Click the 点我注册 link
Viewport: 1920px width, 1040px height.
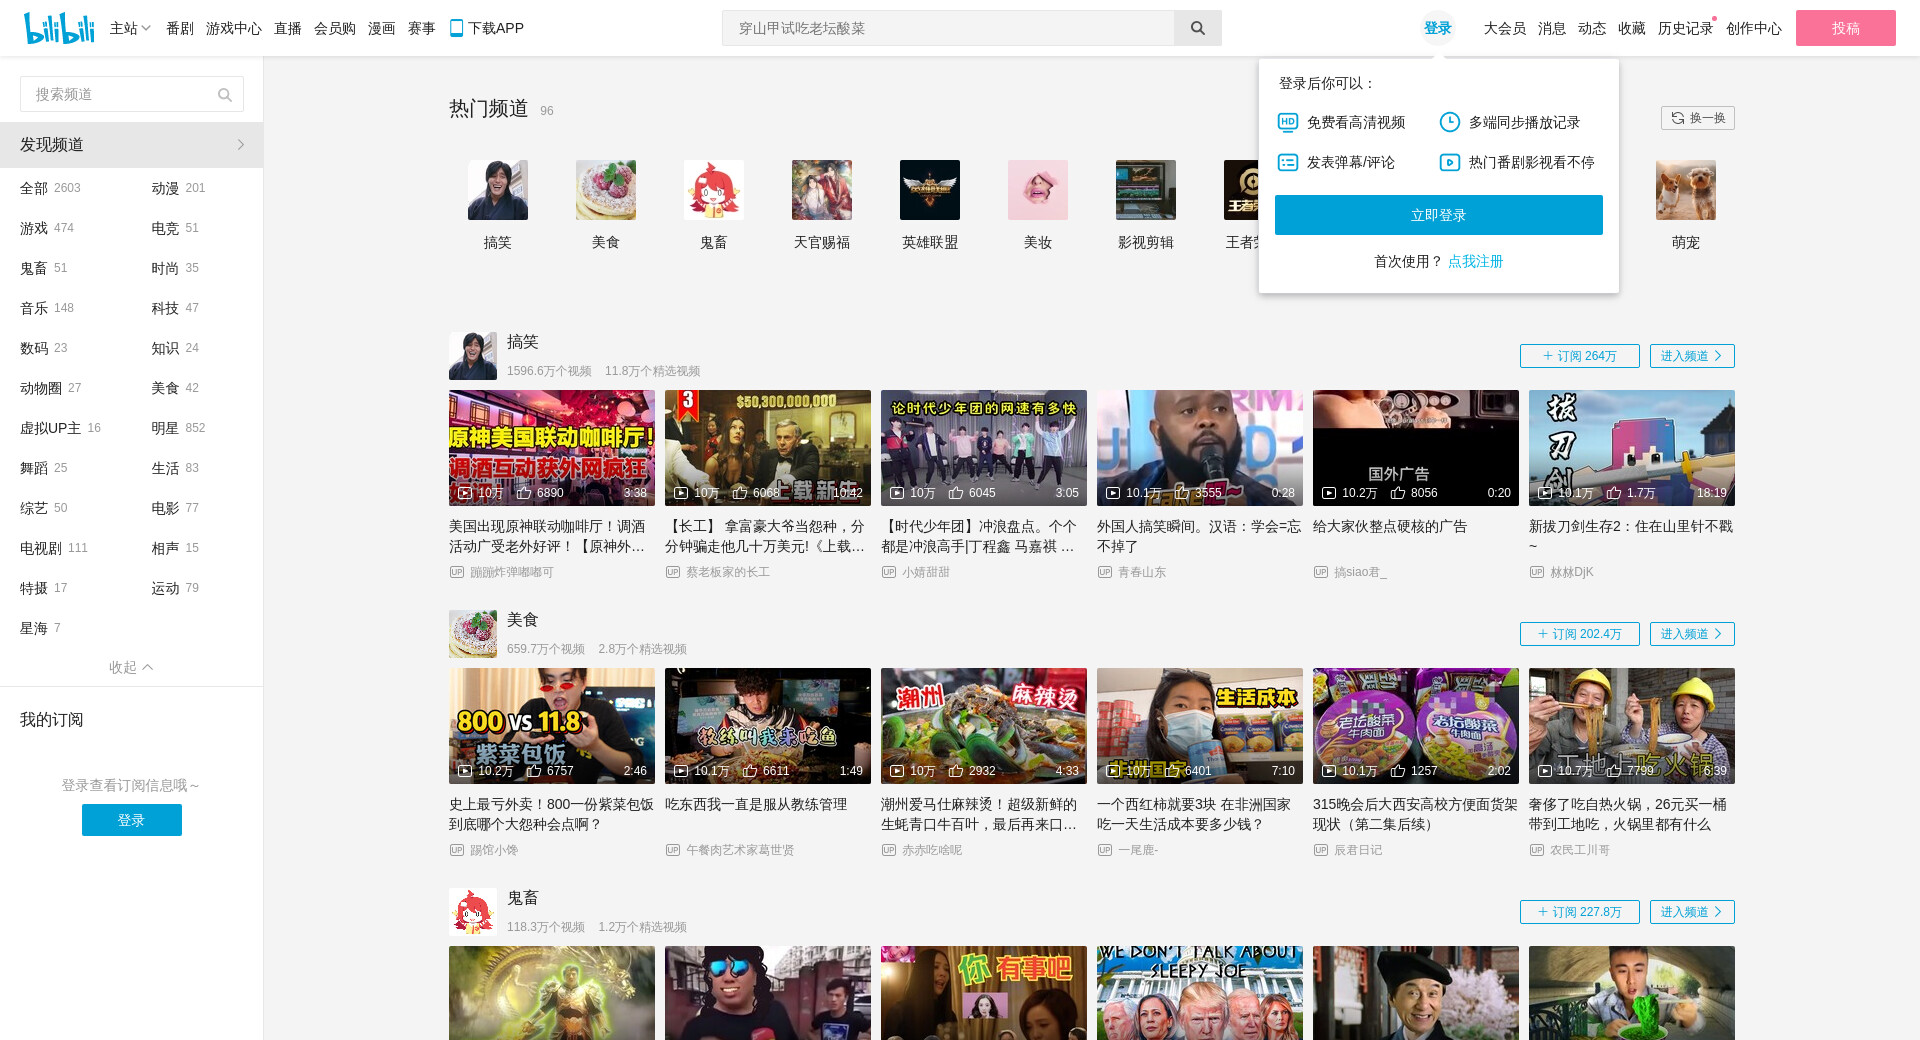pos(1475,261)
